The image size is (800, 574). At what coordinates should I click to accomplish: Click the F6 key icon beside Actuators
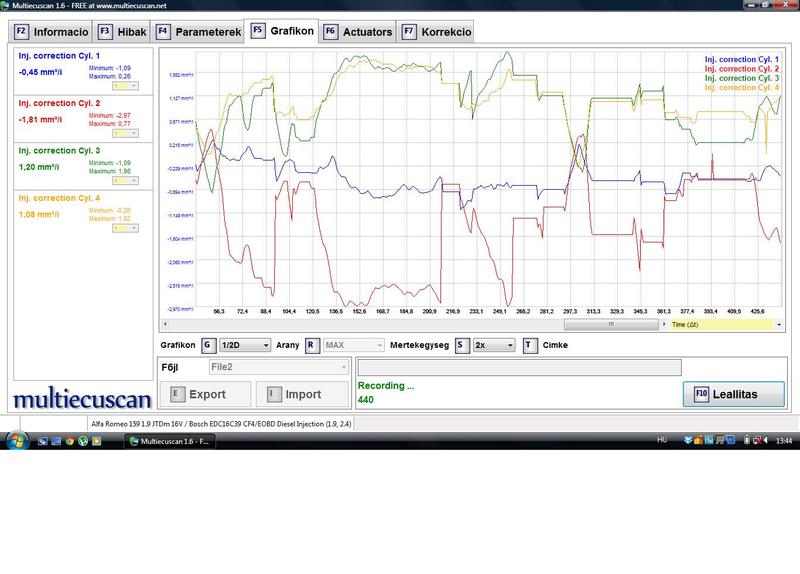click(330, 32)
